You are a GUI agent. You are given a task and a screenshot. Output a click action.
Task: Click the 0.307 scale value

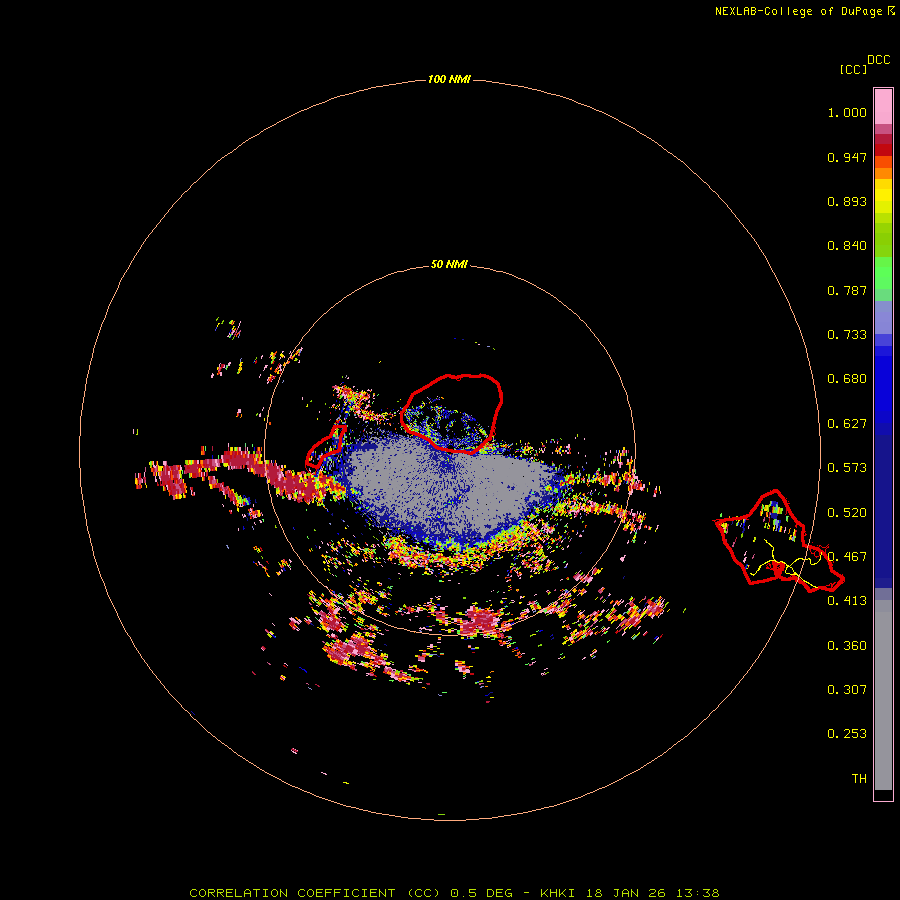click(847, 690)
